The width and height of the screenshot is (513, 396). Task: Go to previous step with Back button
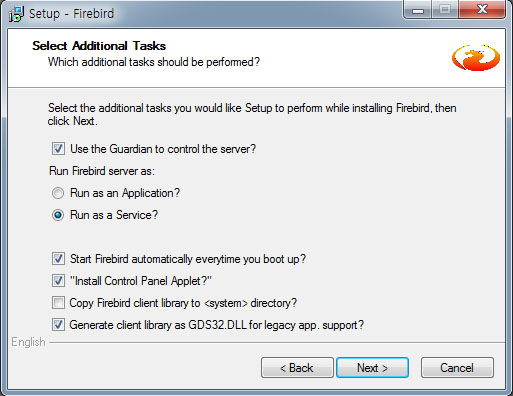tap(297, 368)
